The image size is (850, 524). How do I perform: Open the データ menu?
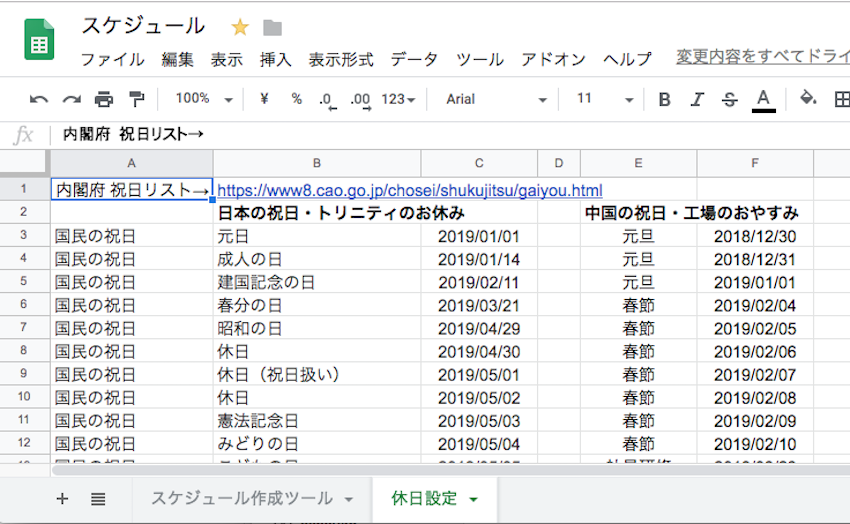(x=414, y=59)
